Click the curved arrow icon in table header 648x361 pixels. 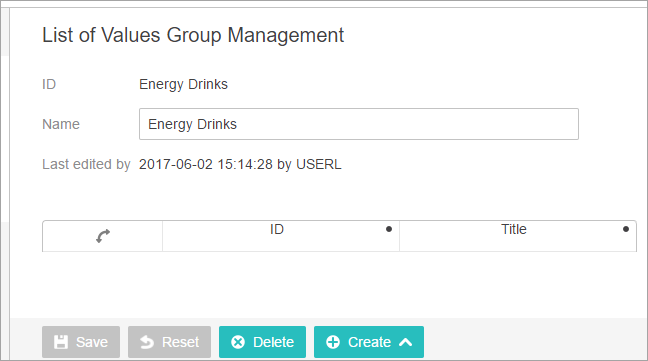103,236
